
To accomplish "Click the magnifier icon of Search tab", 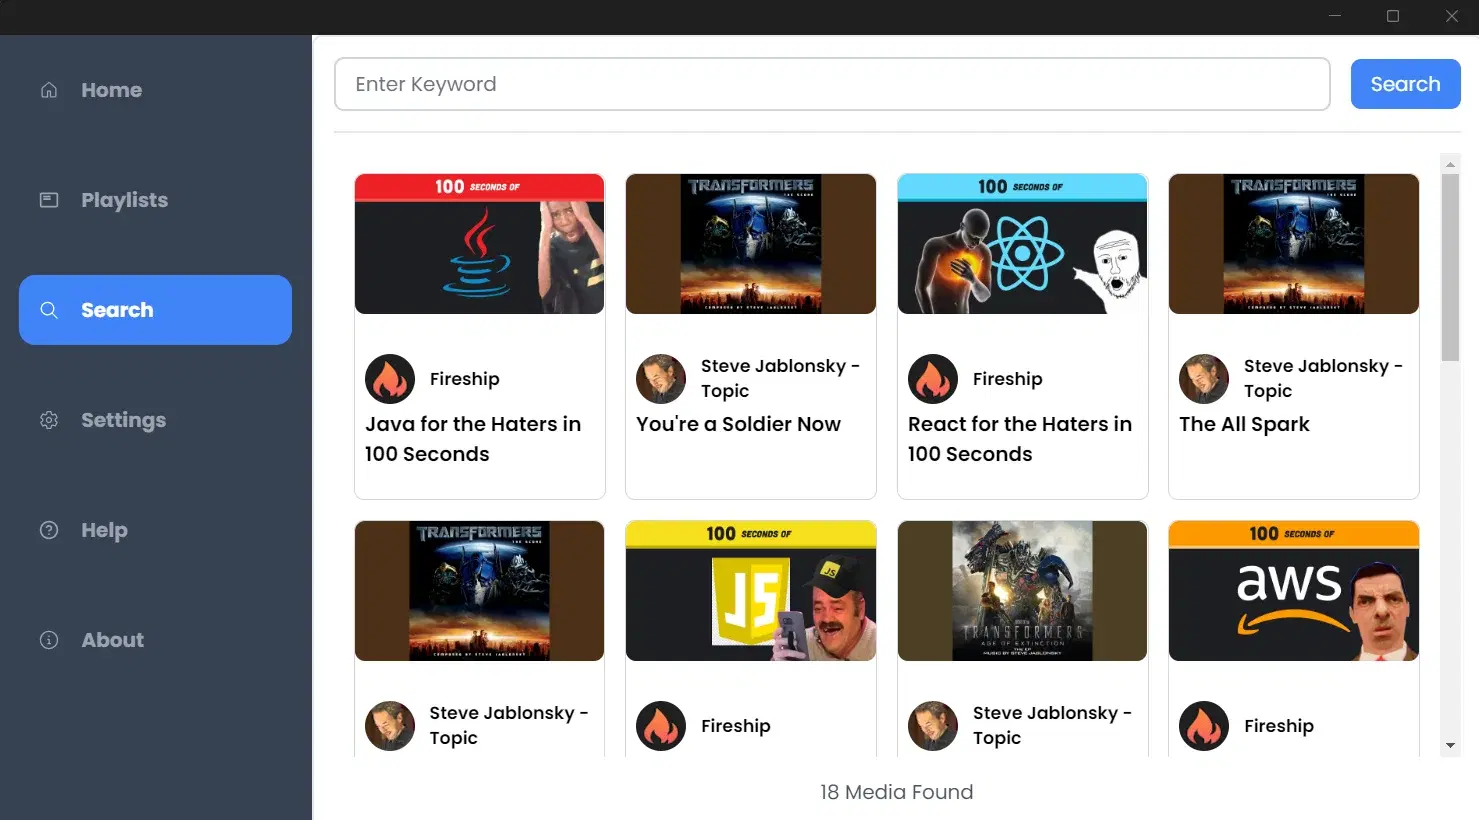I will 49,310.
